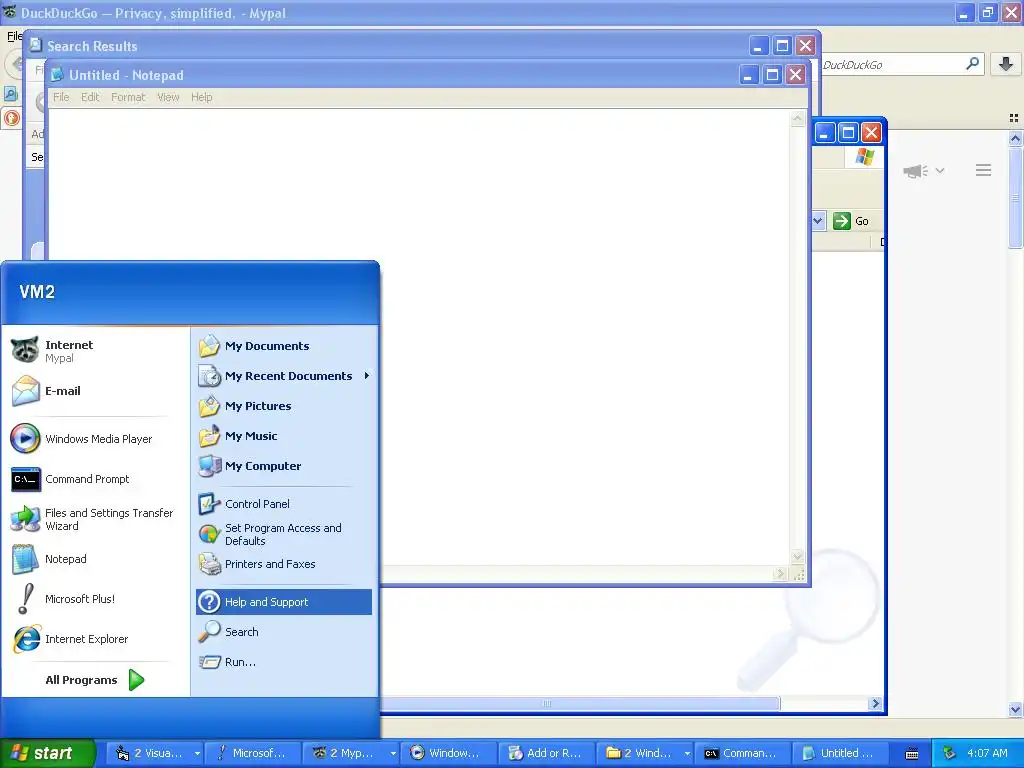Switch to Microsof... taskbar button
The image size is (1024, 768).
pos(253,753)
